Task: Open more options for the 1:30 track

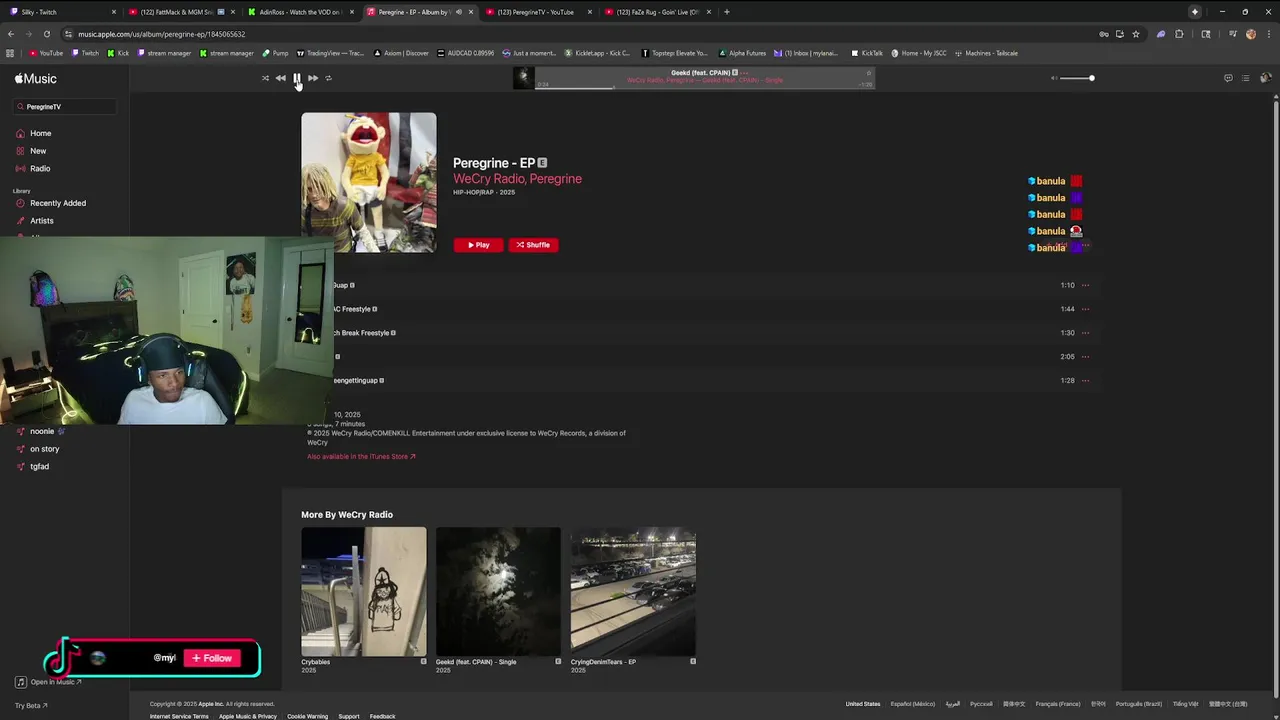Action: 1085,333
